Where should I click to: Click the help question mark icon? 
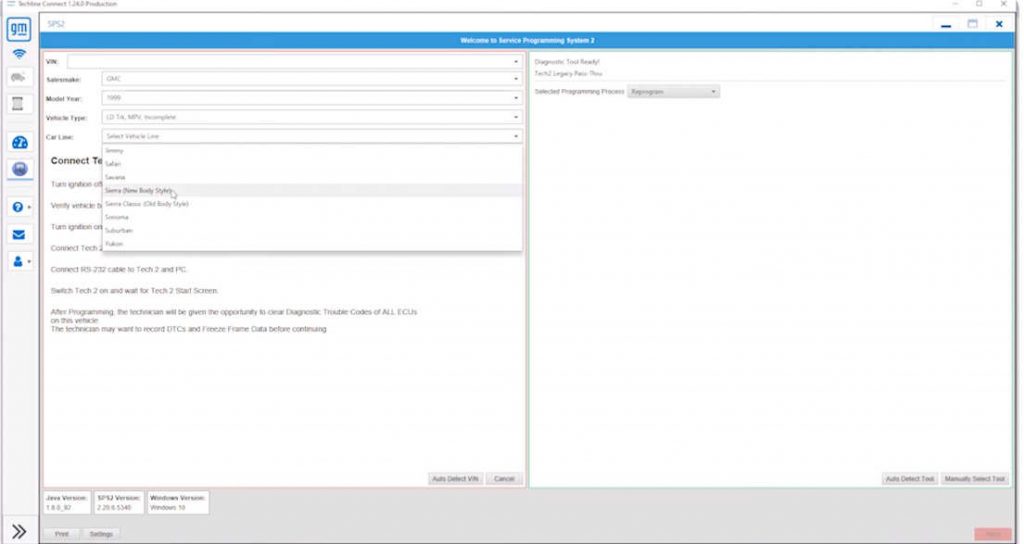[x=19, y=207]
